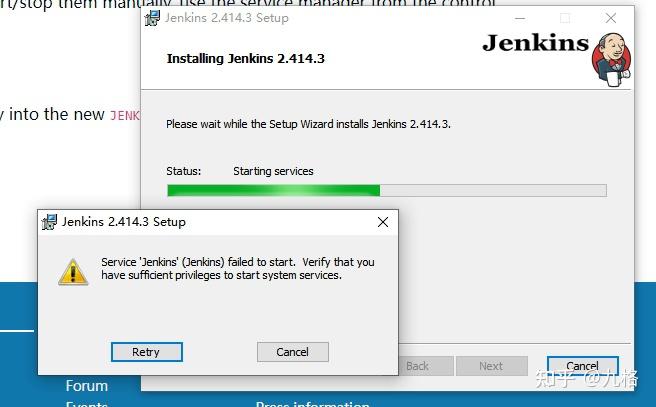Click the greyed-out maximize box of the installer
This screenshot has height=407, width=656.
(x=565, y=18)
